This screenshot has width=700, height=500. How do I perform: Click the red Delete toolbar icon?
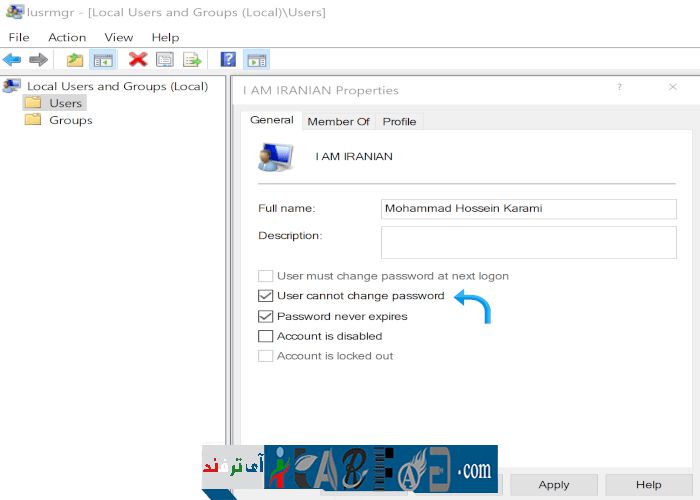[x=138, y=60]
